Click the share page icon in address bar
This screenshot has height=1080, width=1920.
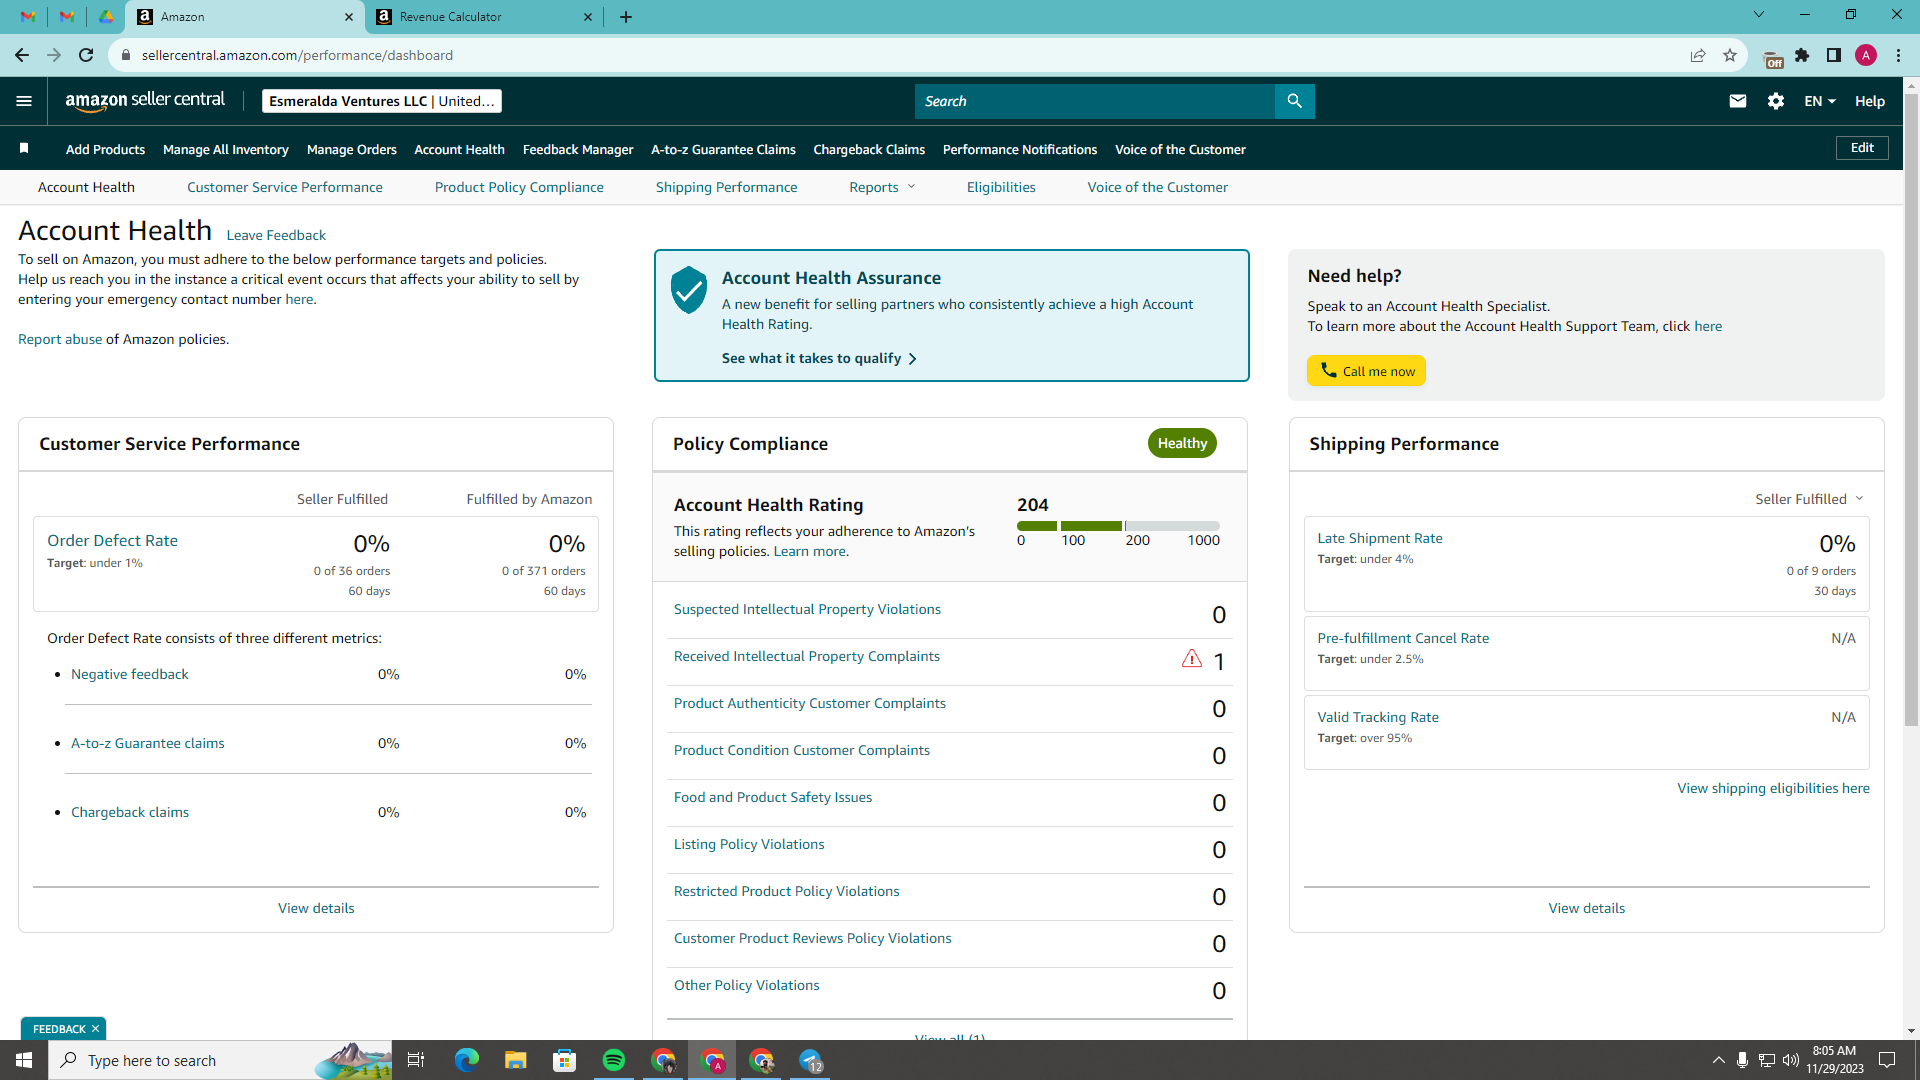[x=1698, y=55]
